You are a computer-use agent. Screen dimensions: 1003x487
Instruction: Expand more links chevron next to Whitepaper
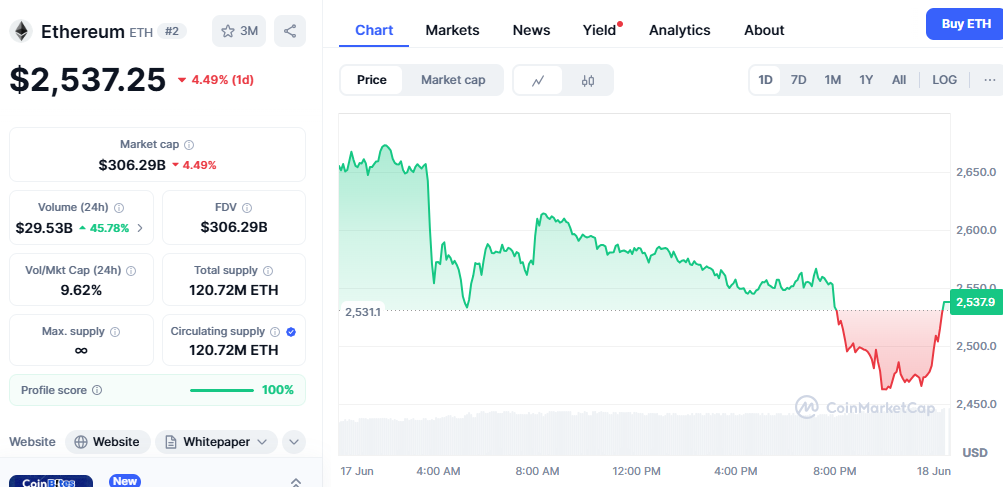click(x=294, y=441)
